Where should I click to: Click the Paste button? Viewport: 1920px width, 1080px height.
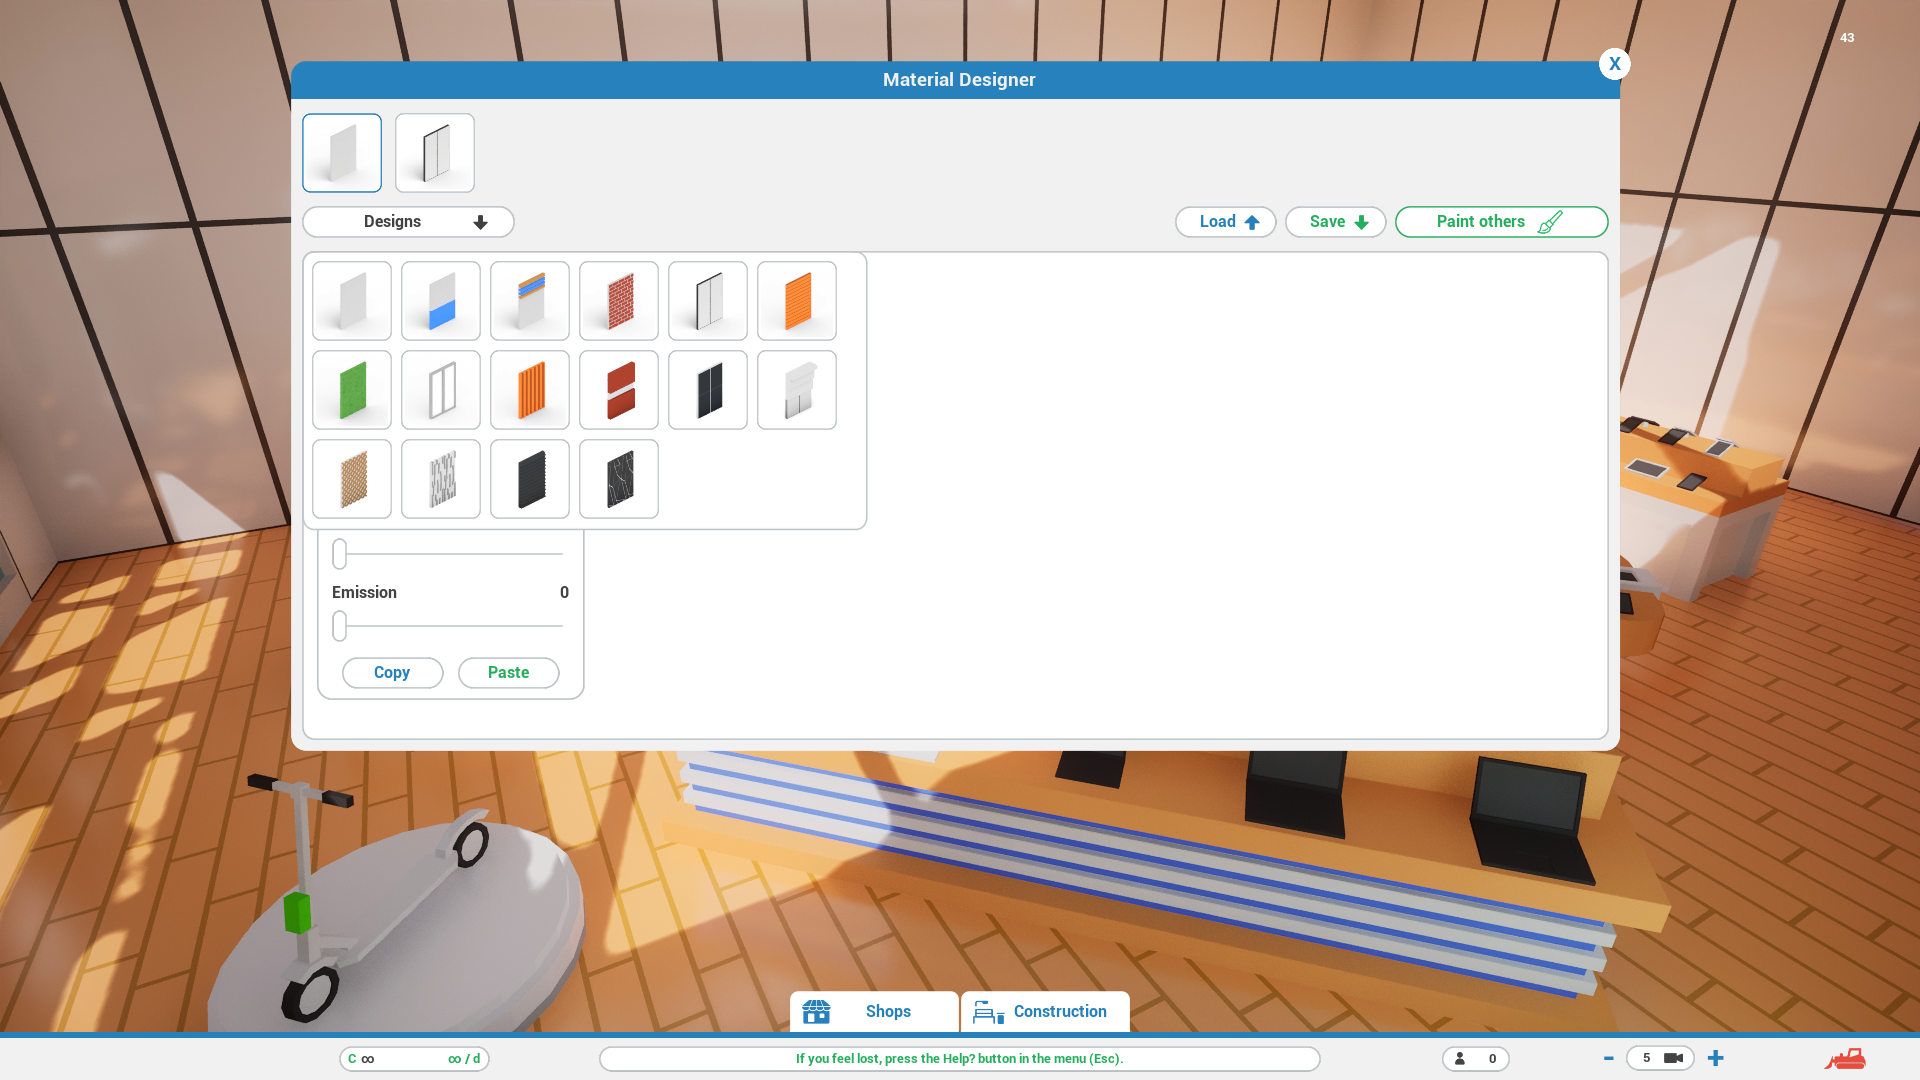click(x=508, y=673)
